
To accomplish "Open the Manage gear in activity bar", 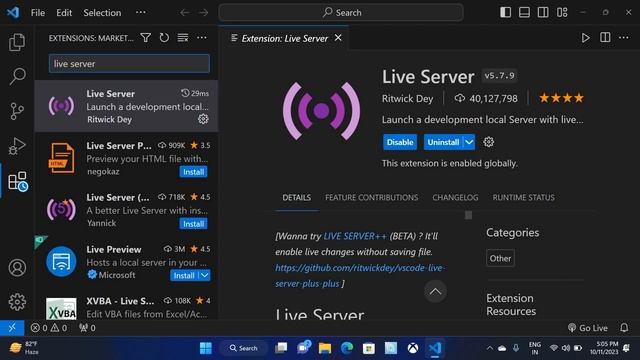I will coord(17,302).
